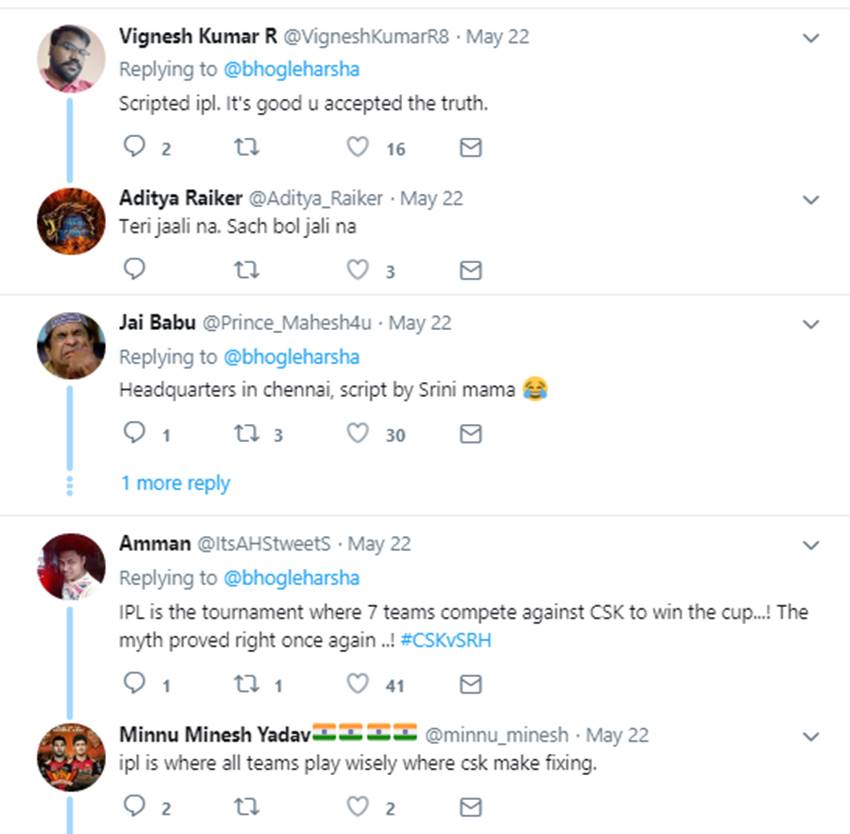Screen dimensions: 850x834
Task: Open more options chevron on Vignesh's tweet
Action: [x=811, y=38]
